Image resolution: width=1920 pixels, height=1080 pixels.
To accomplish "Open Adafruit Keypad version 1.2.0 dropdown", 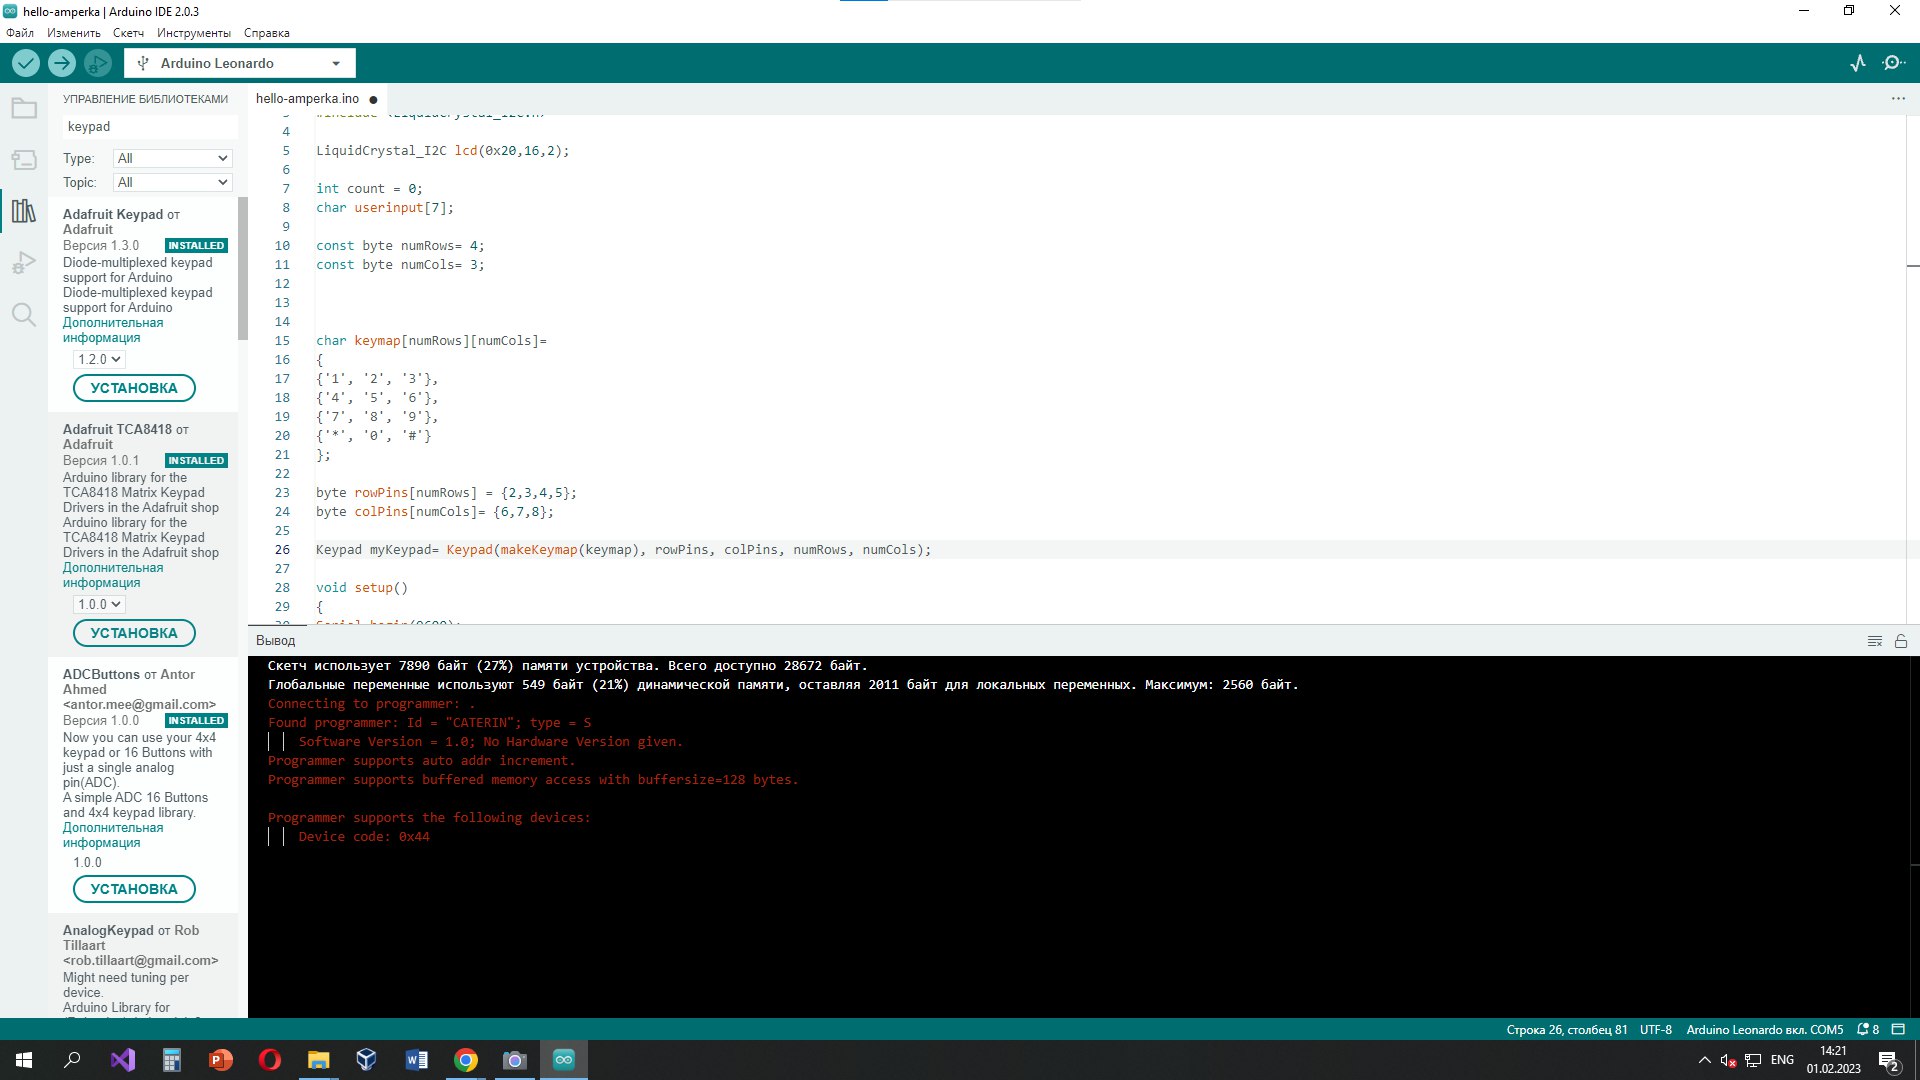I will point(99,359).
